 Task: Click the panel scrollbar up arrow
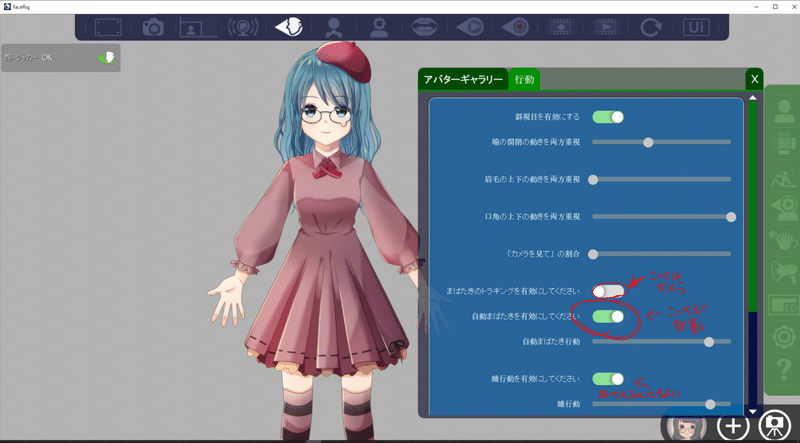[x=753, y=97]
